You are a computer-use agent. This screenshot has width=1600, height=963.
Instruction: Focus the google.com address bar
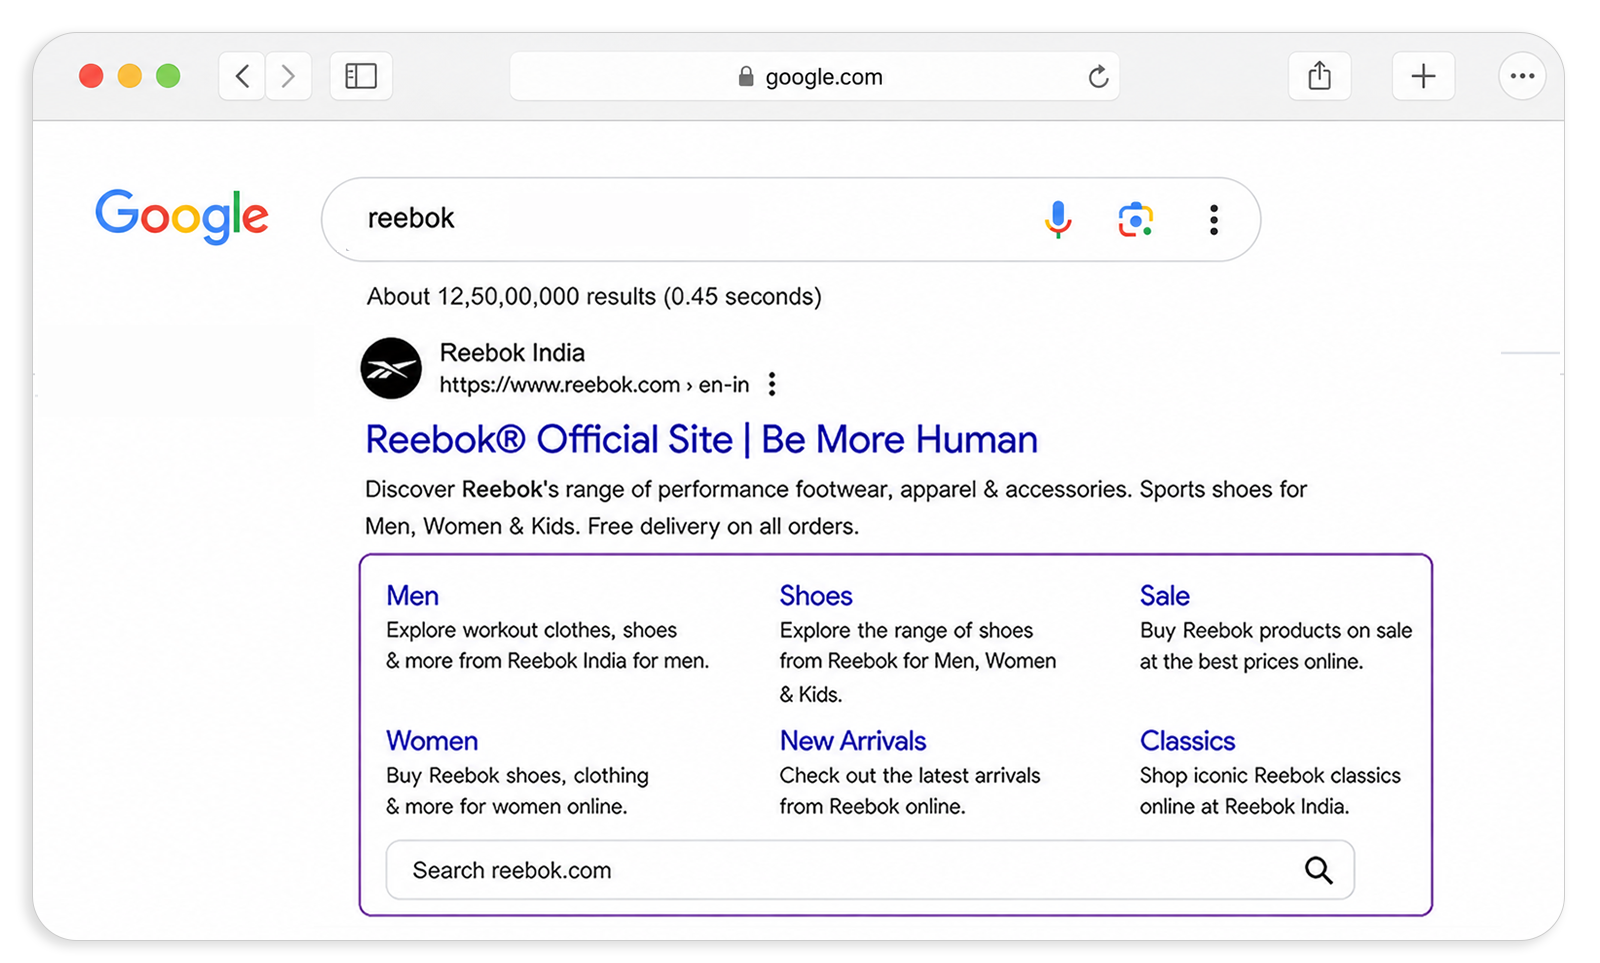point(814,77)
